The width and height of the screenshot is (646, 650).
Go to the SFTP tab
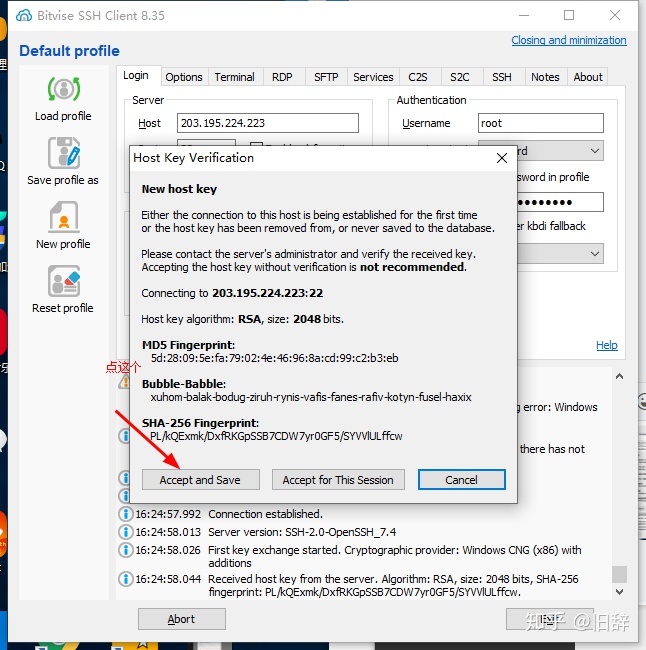pyautogui.click(x=326, y=77)
